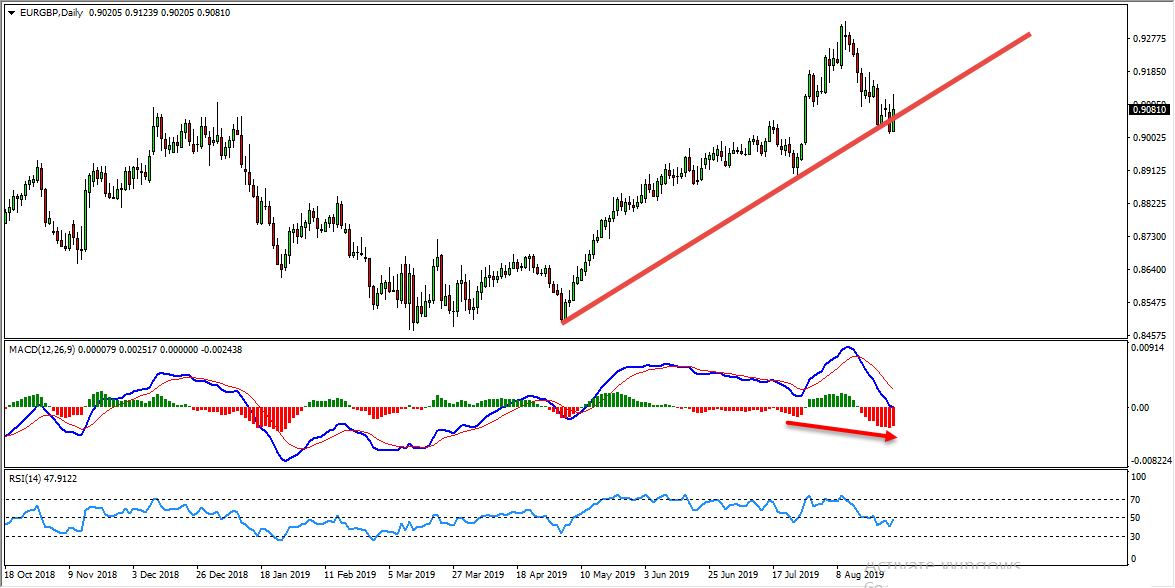The width and height of the screenshot is (1175, 588).
Task: Click the 0.92775 price axis label
Action: coord(1149,40)
